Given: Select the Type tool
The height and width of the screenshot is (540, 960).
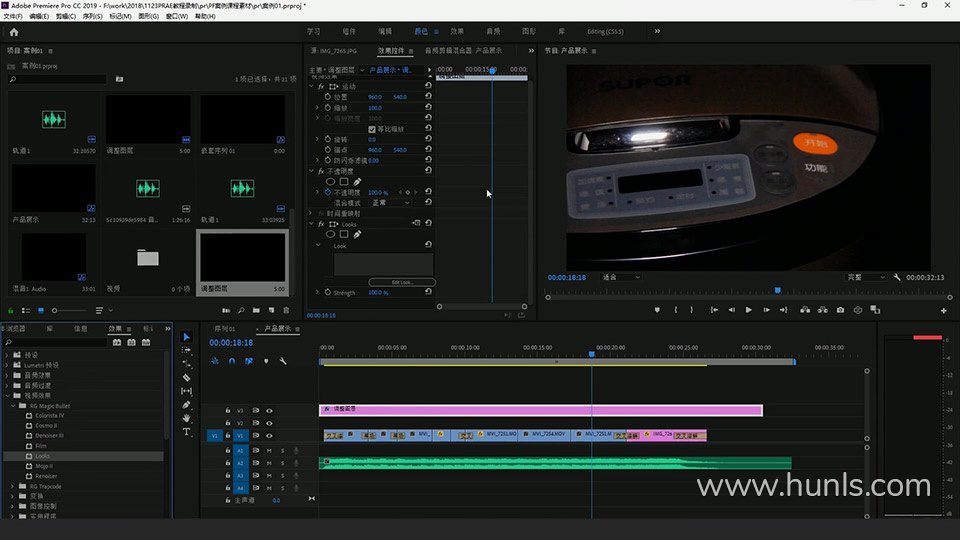Looking at the screenshot, I should tap(186, 432).
